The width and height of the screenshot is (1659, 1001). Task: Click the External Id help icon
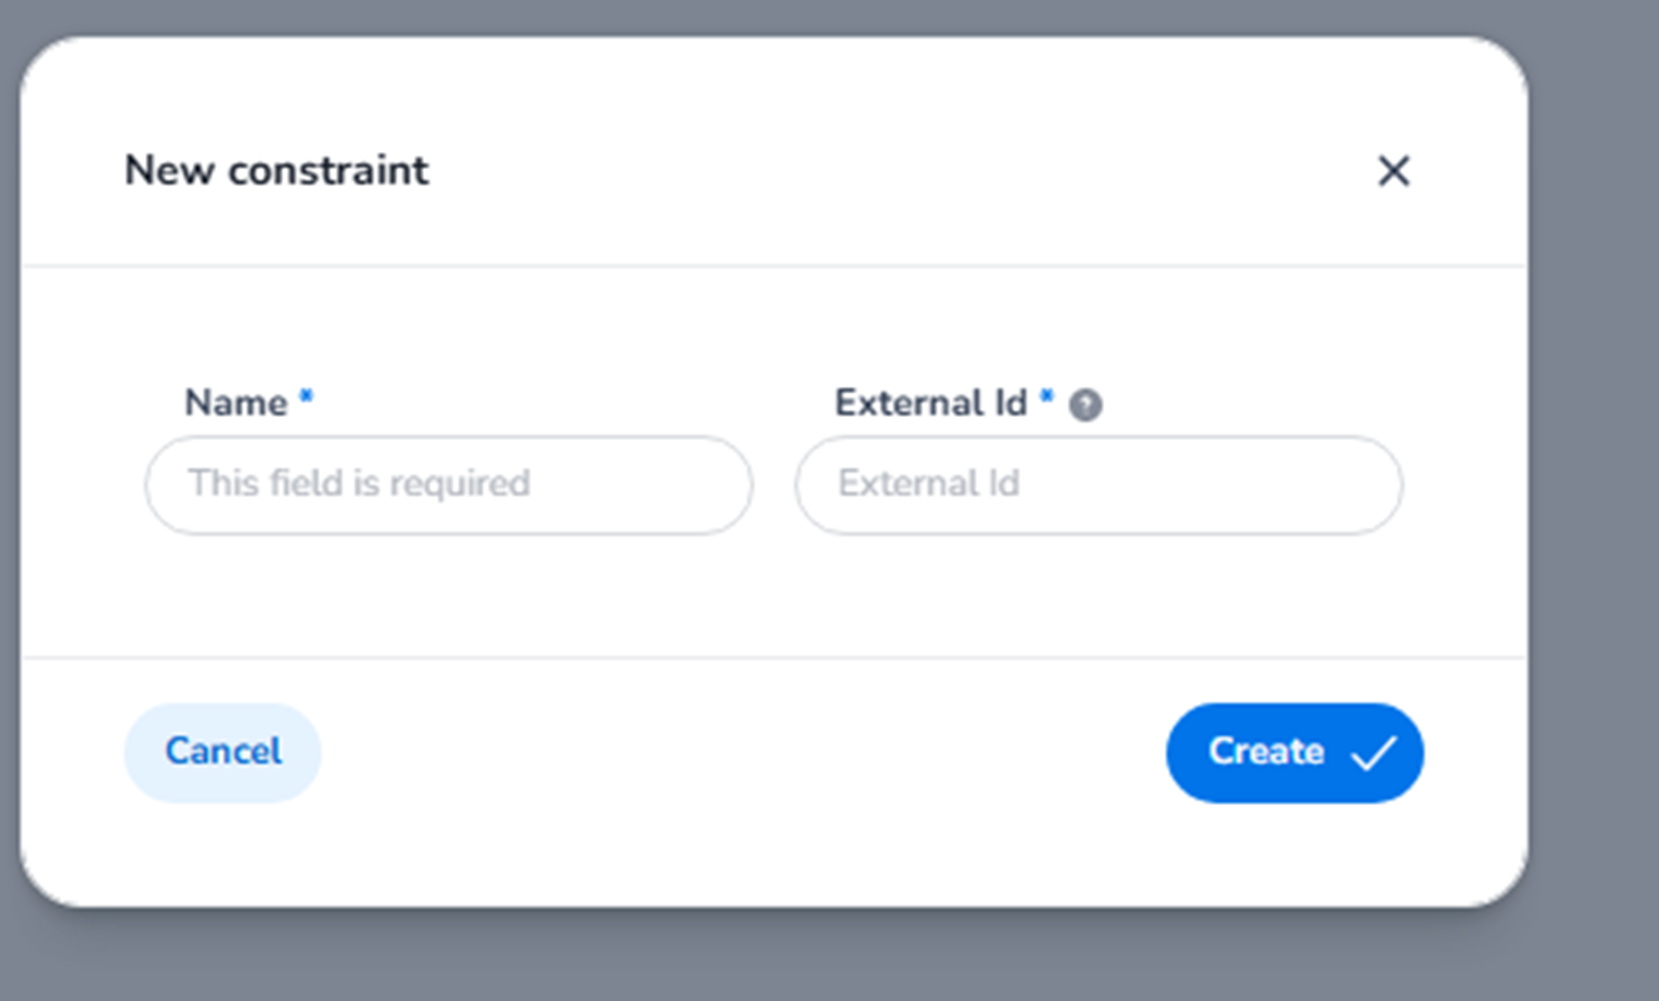coord(1085,405)
